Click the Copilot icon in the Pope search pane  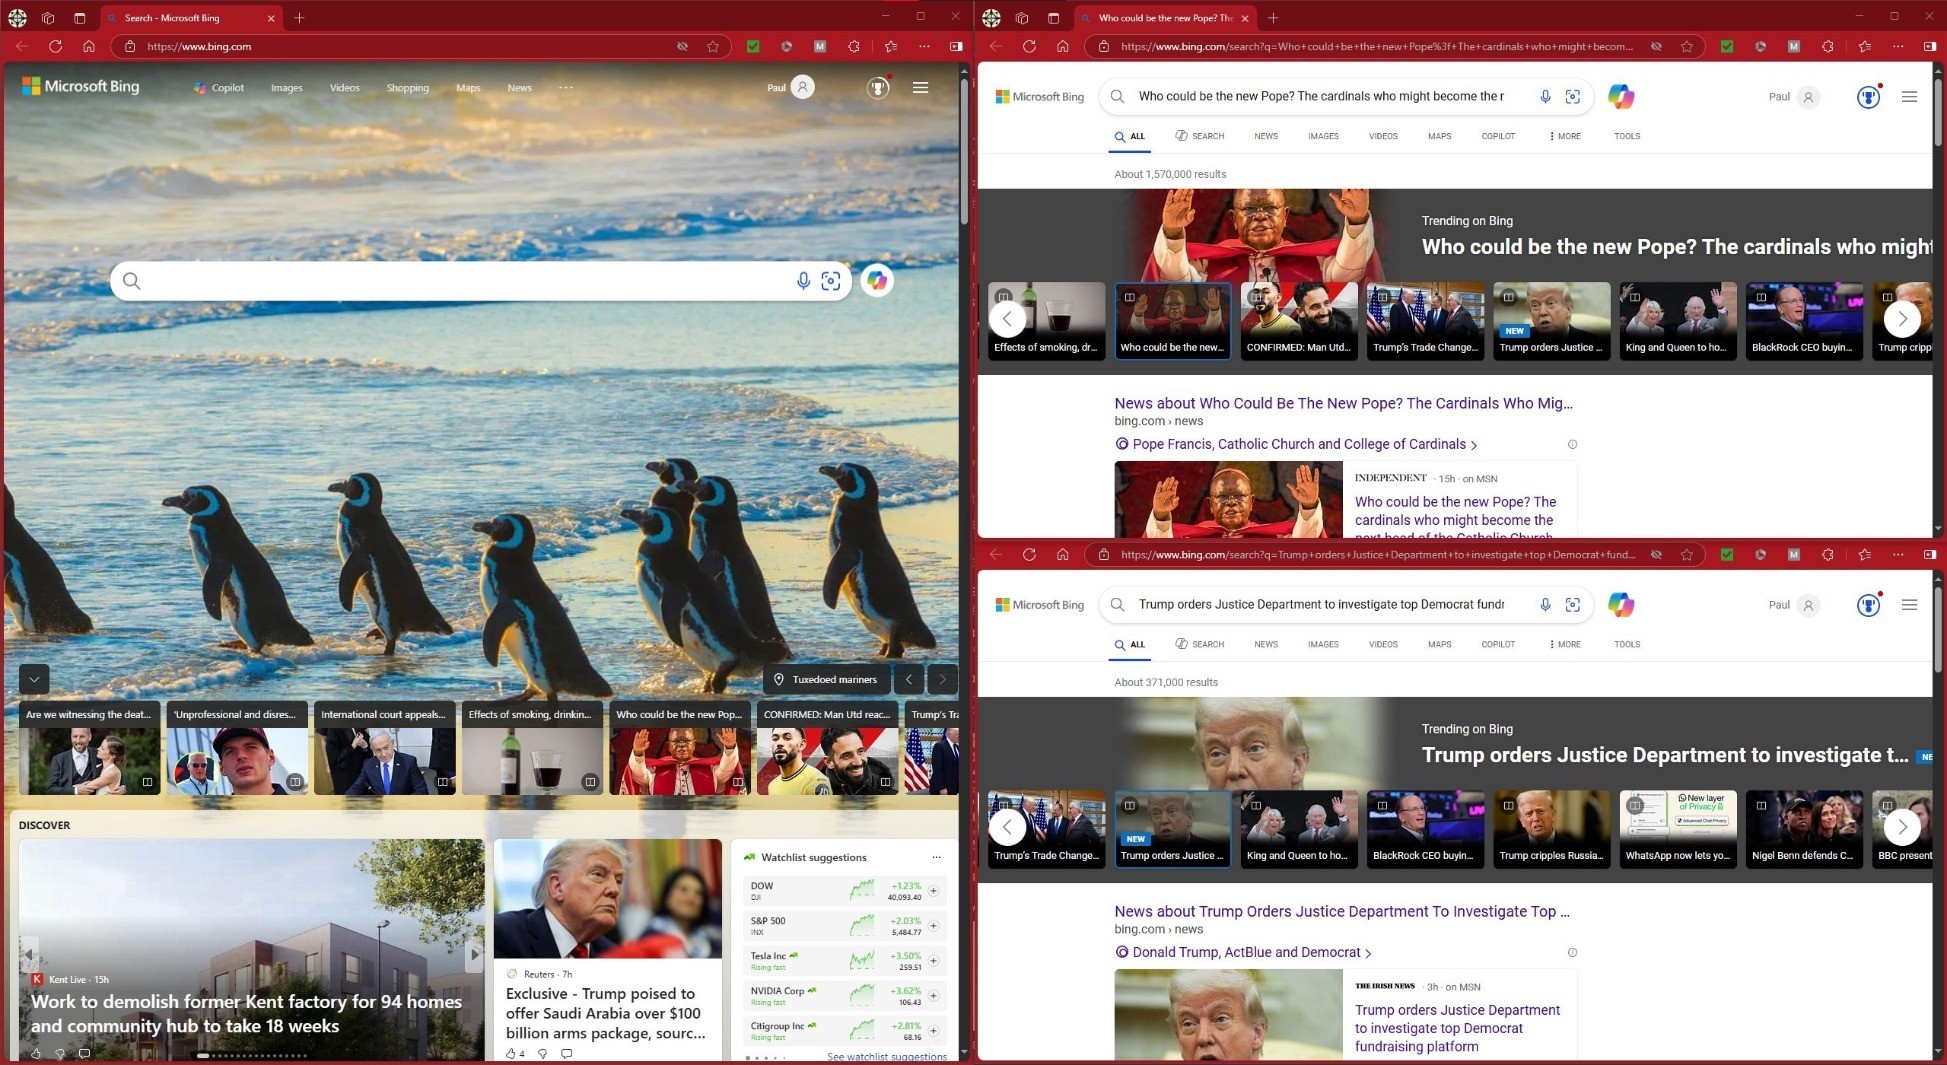pos(1621,97)
